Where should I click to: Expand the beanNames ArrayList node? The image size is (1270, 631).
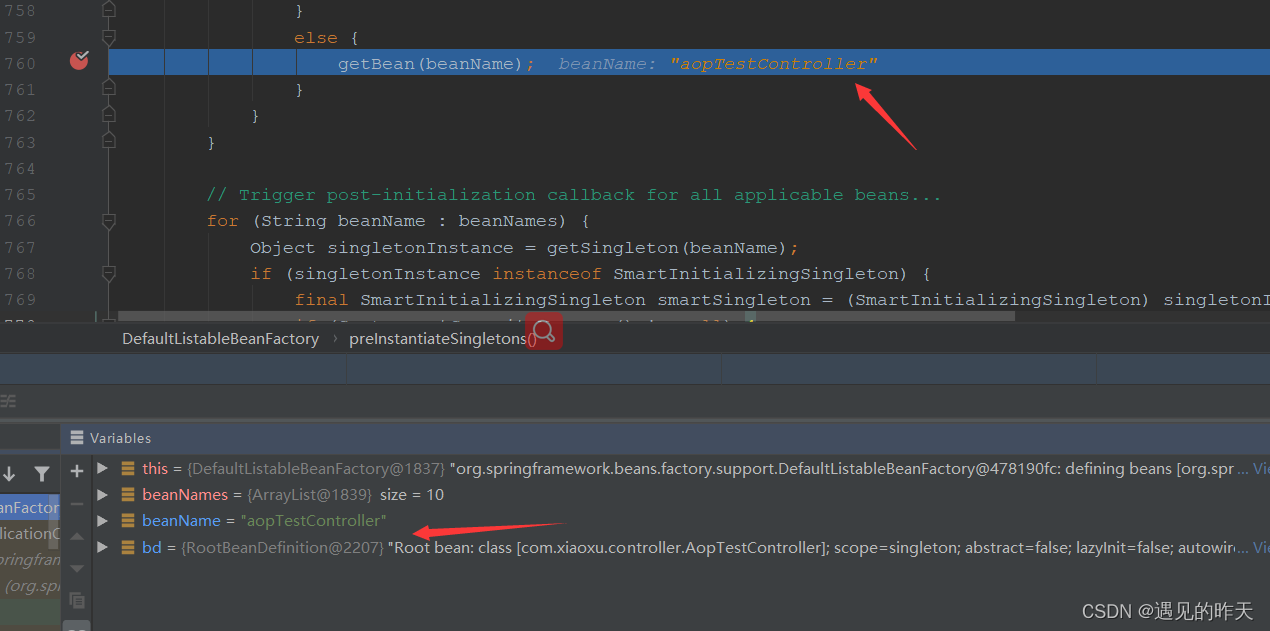click(x=102, y=494)
